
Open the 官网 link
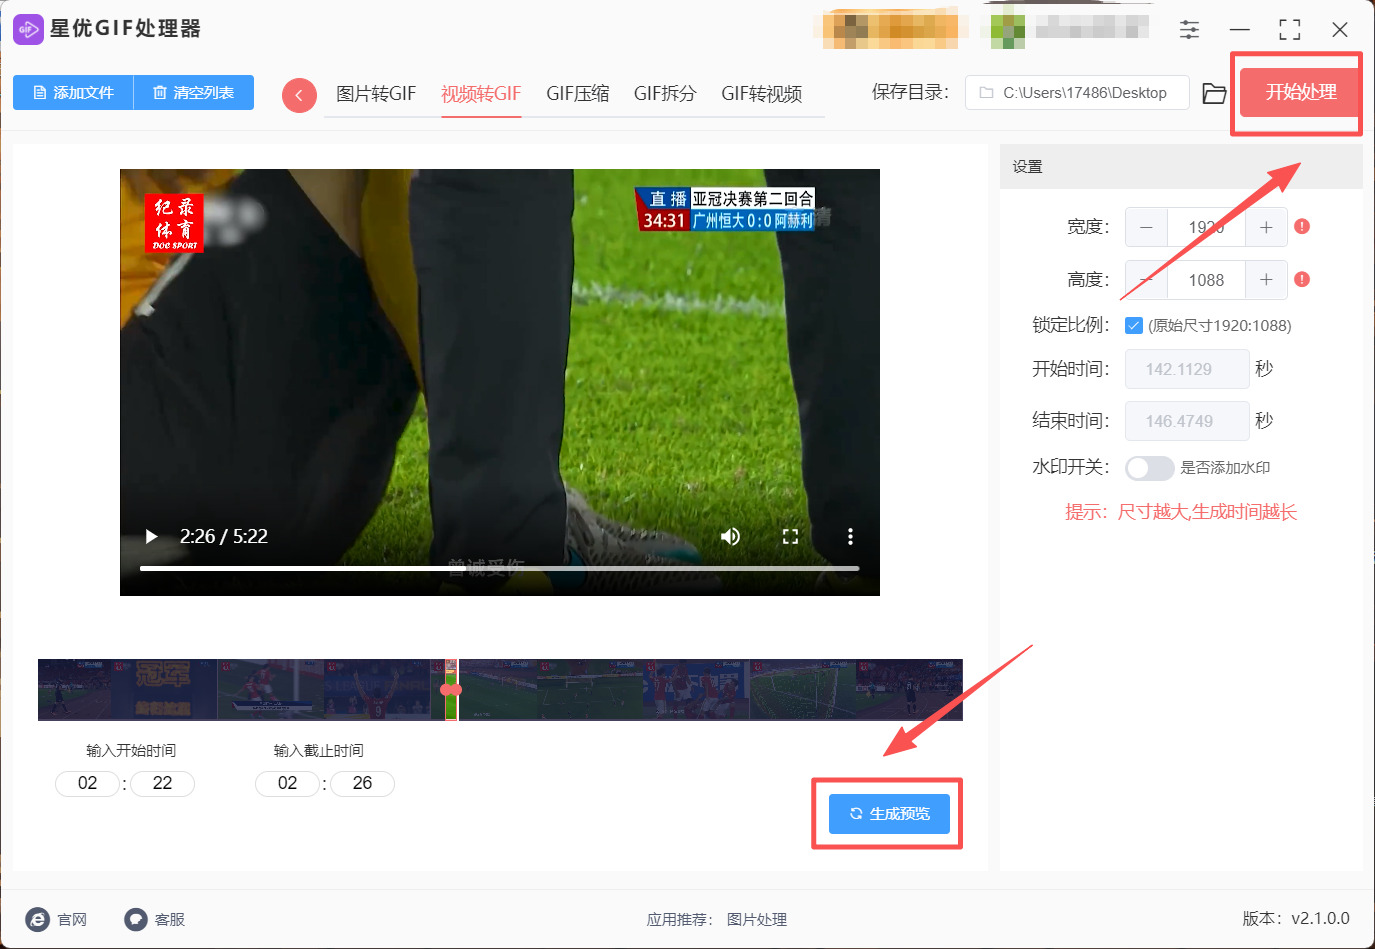56,919
